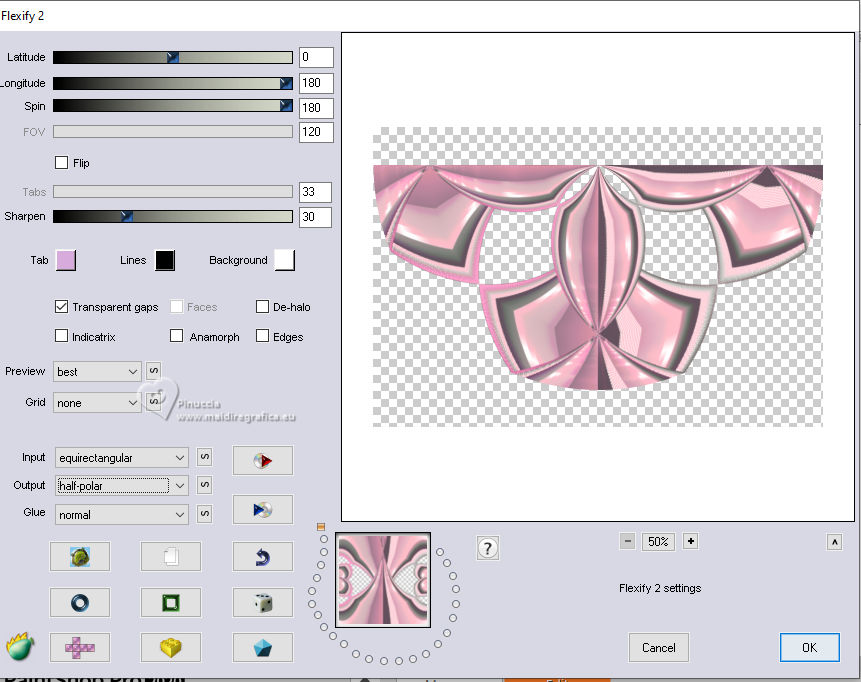Open the Glue normal dropdown

coord(121,515)
